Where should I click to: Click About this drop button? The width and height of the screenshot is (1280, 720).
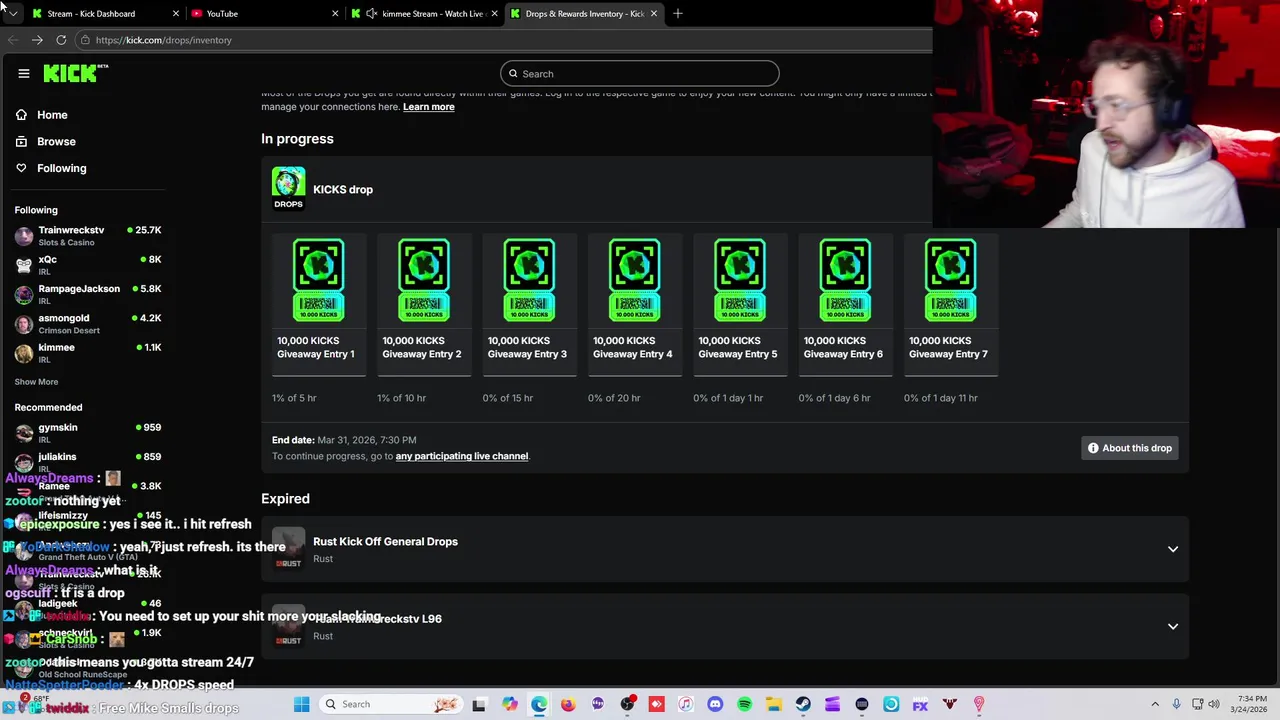pos(1128,448)
